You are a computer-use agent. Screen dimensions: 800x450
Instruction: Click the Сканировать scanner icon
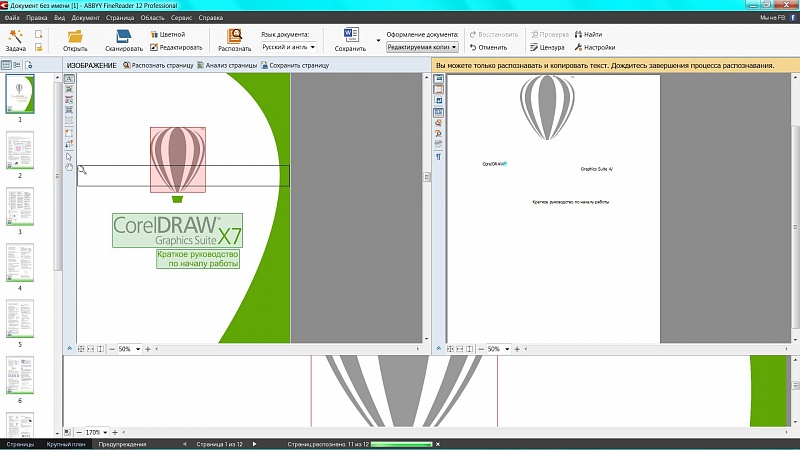coord(123,35)
